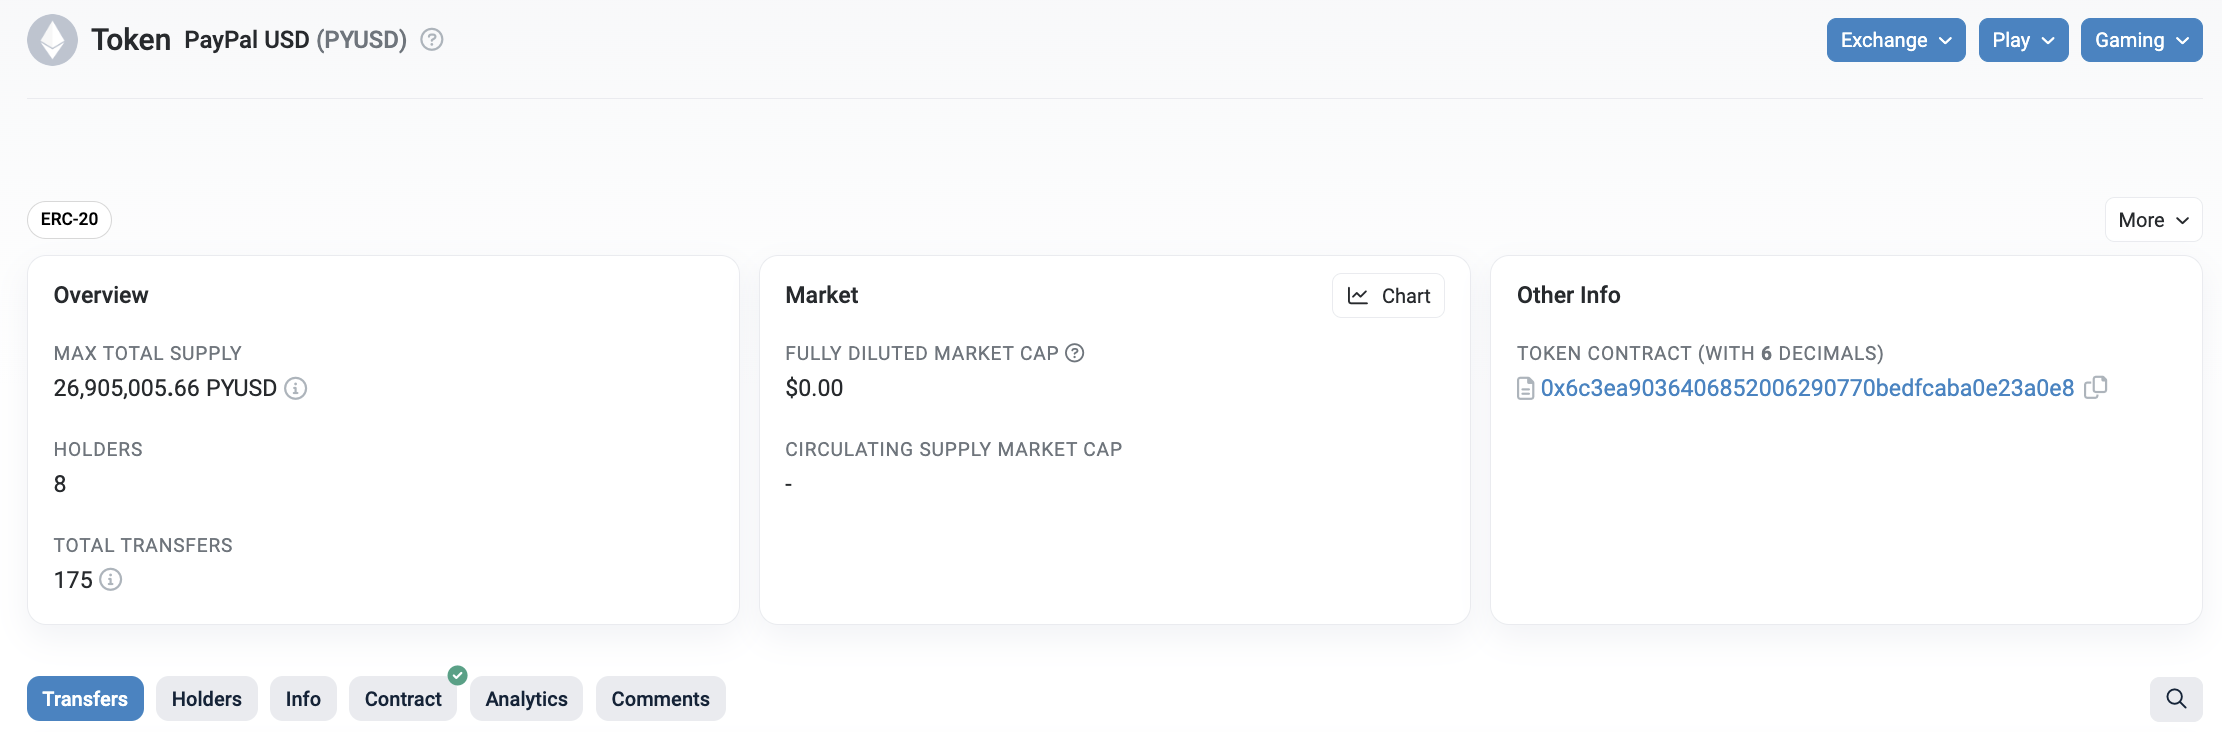Click the ERC-20 badge
The image size is (2222, 732).
pos(69,220)
